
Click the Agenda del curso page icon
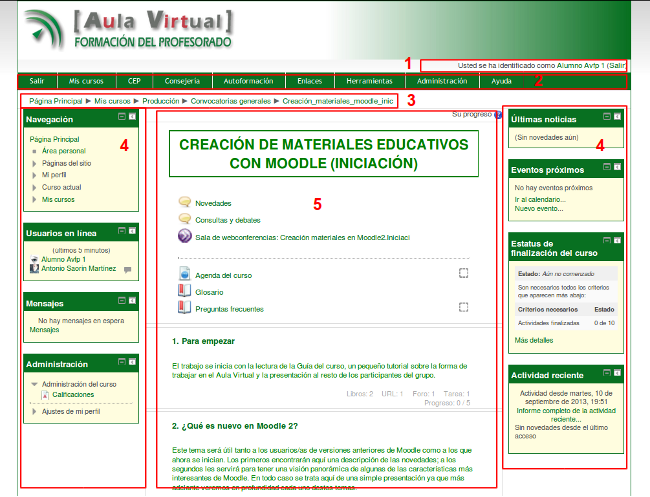click(x=184, y=273)
